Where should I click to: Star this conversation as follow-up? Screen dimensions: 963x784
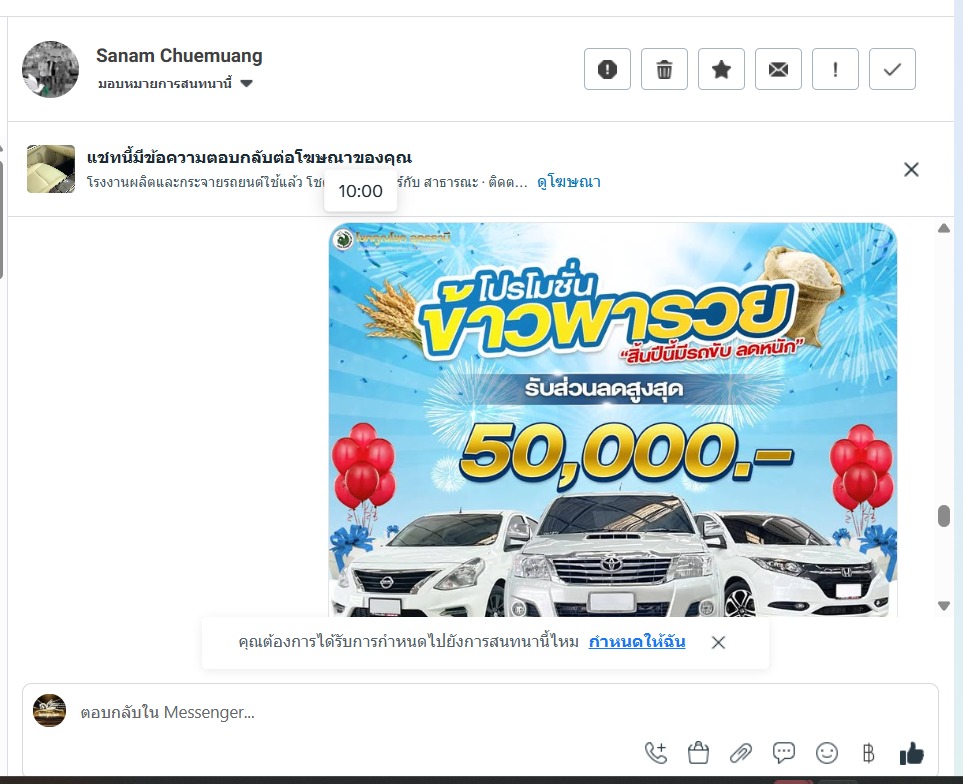(x=721, y=69)
